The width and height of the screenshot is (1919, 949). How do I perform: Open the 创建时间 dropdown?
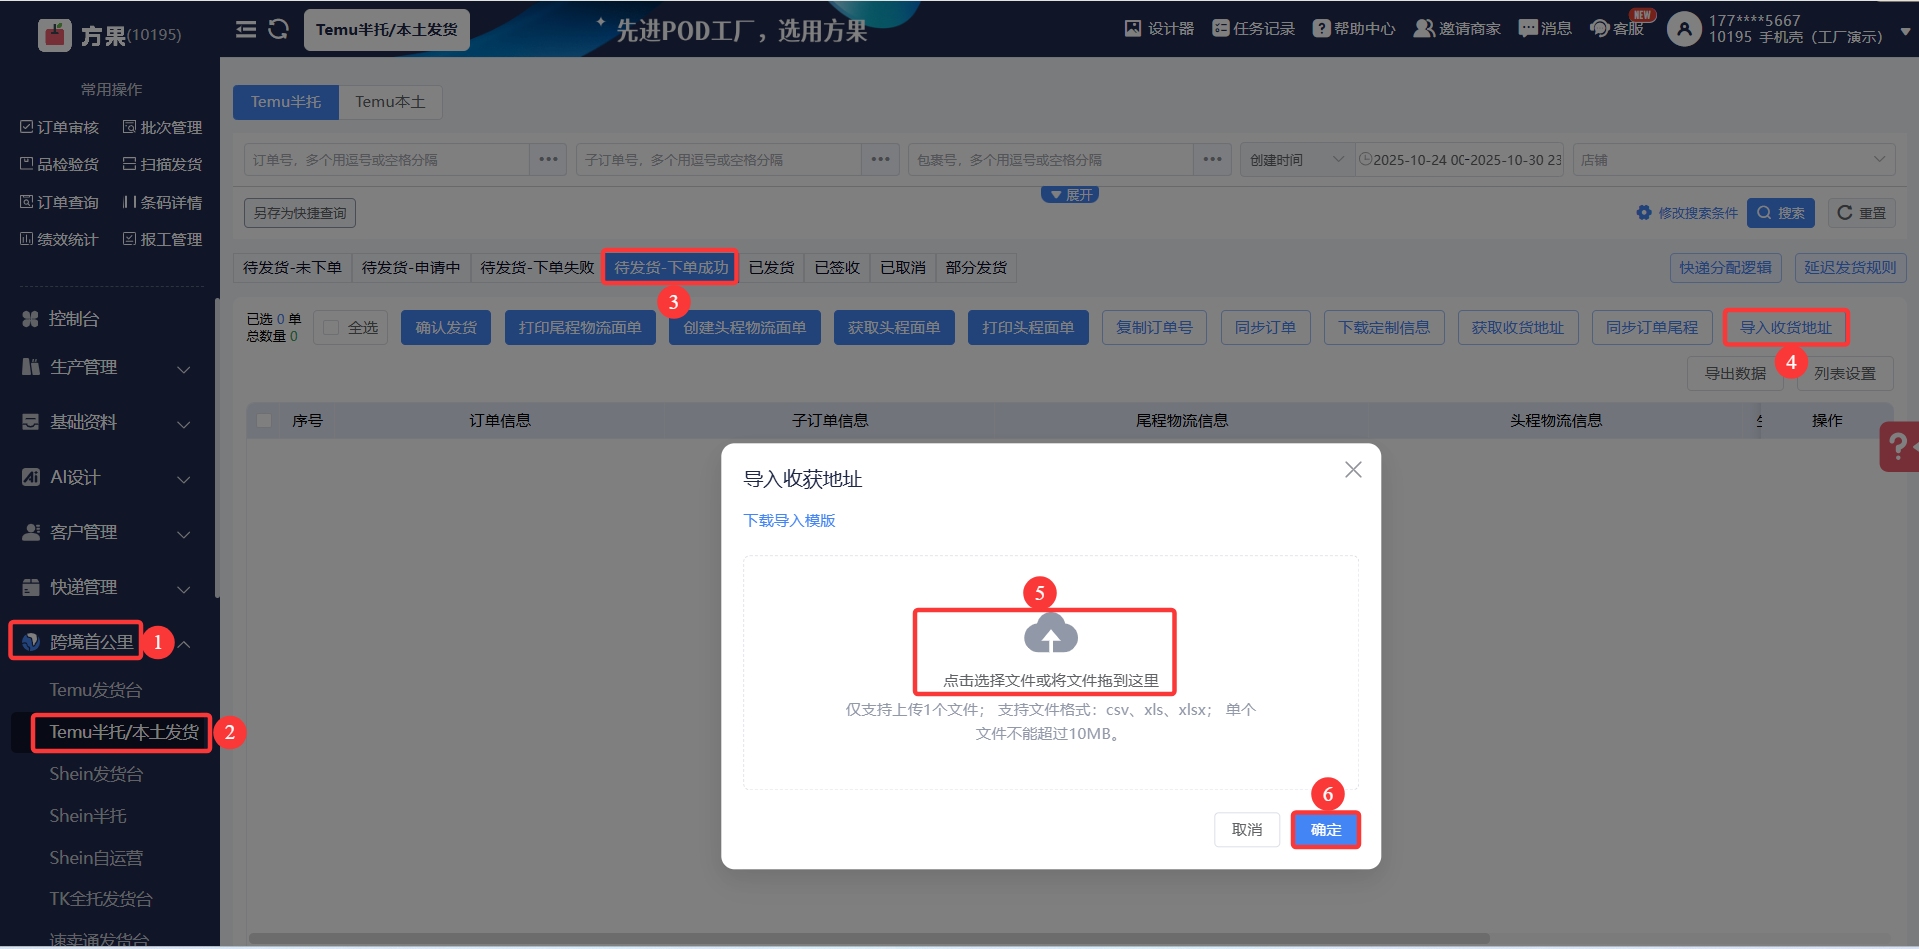coord(1297,160)
